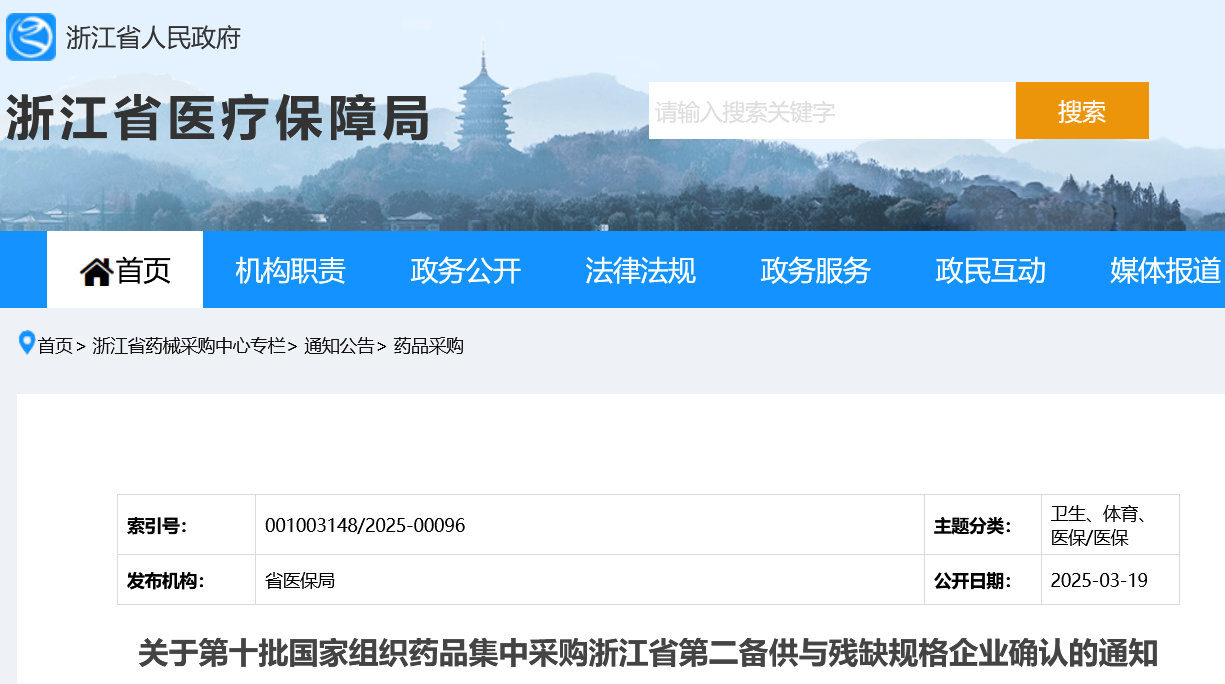This screenshot has height=684, width=1225.
Task: Open the 政民互动 menu item
Action: pos(990,270)
